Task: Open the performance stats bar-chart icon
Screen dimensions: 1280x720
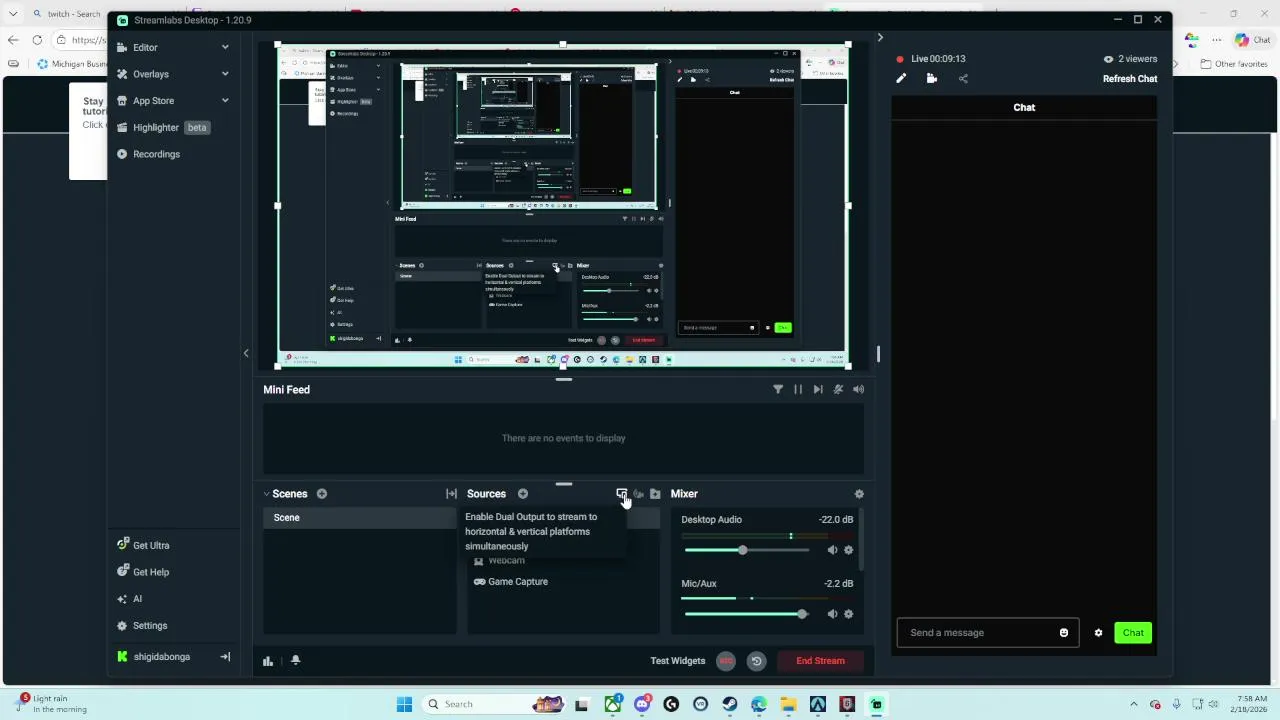Action: click(268, 661)
